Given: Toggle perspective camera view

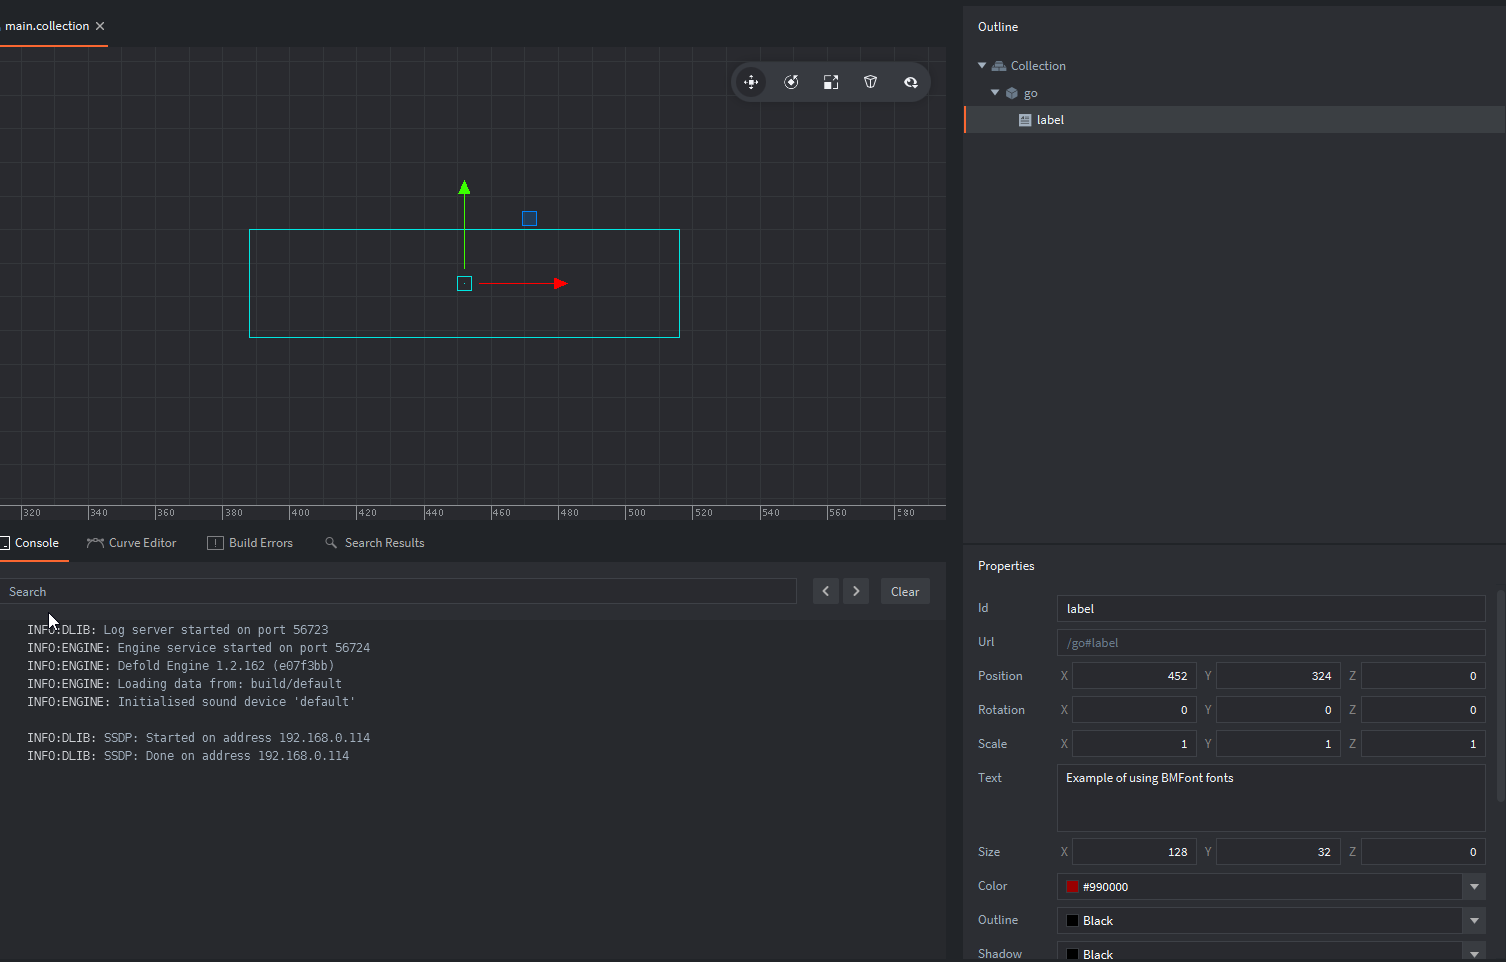Looking at the screenshot, I should [871, 82].
